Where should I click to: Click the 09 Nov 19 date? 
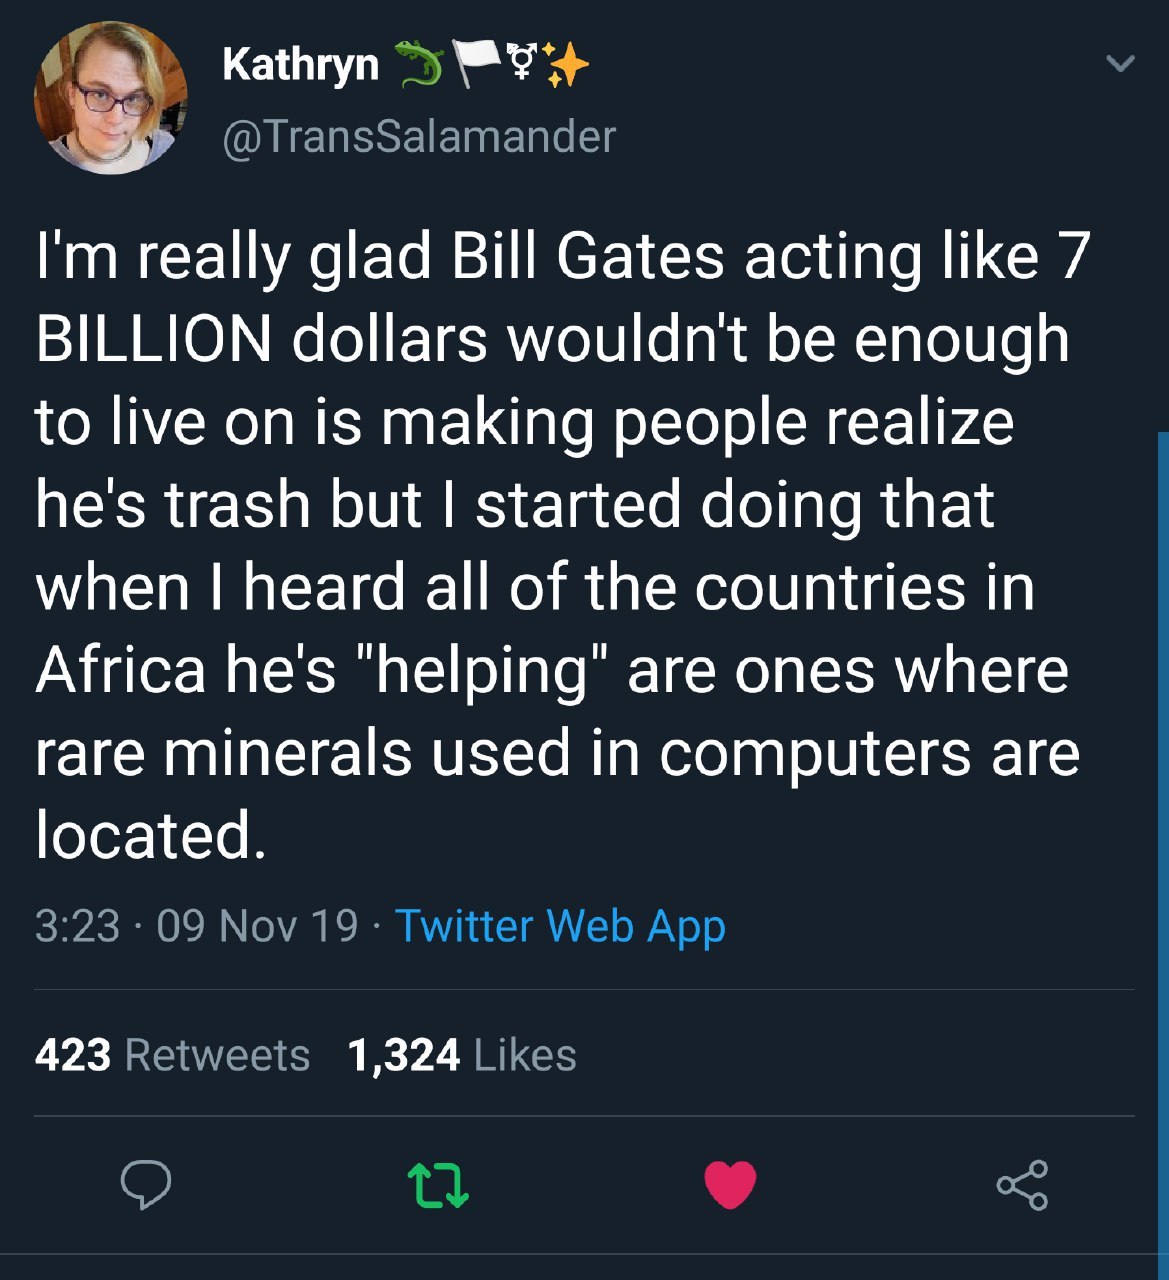257,926
